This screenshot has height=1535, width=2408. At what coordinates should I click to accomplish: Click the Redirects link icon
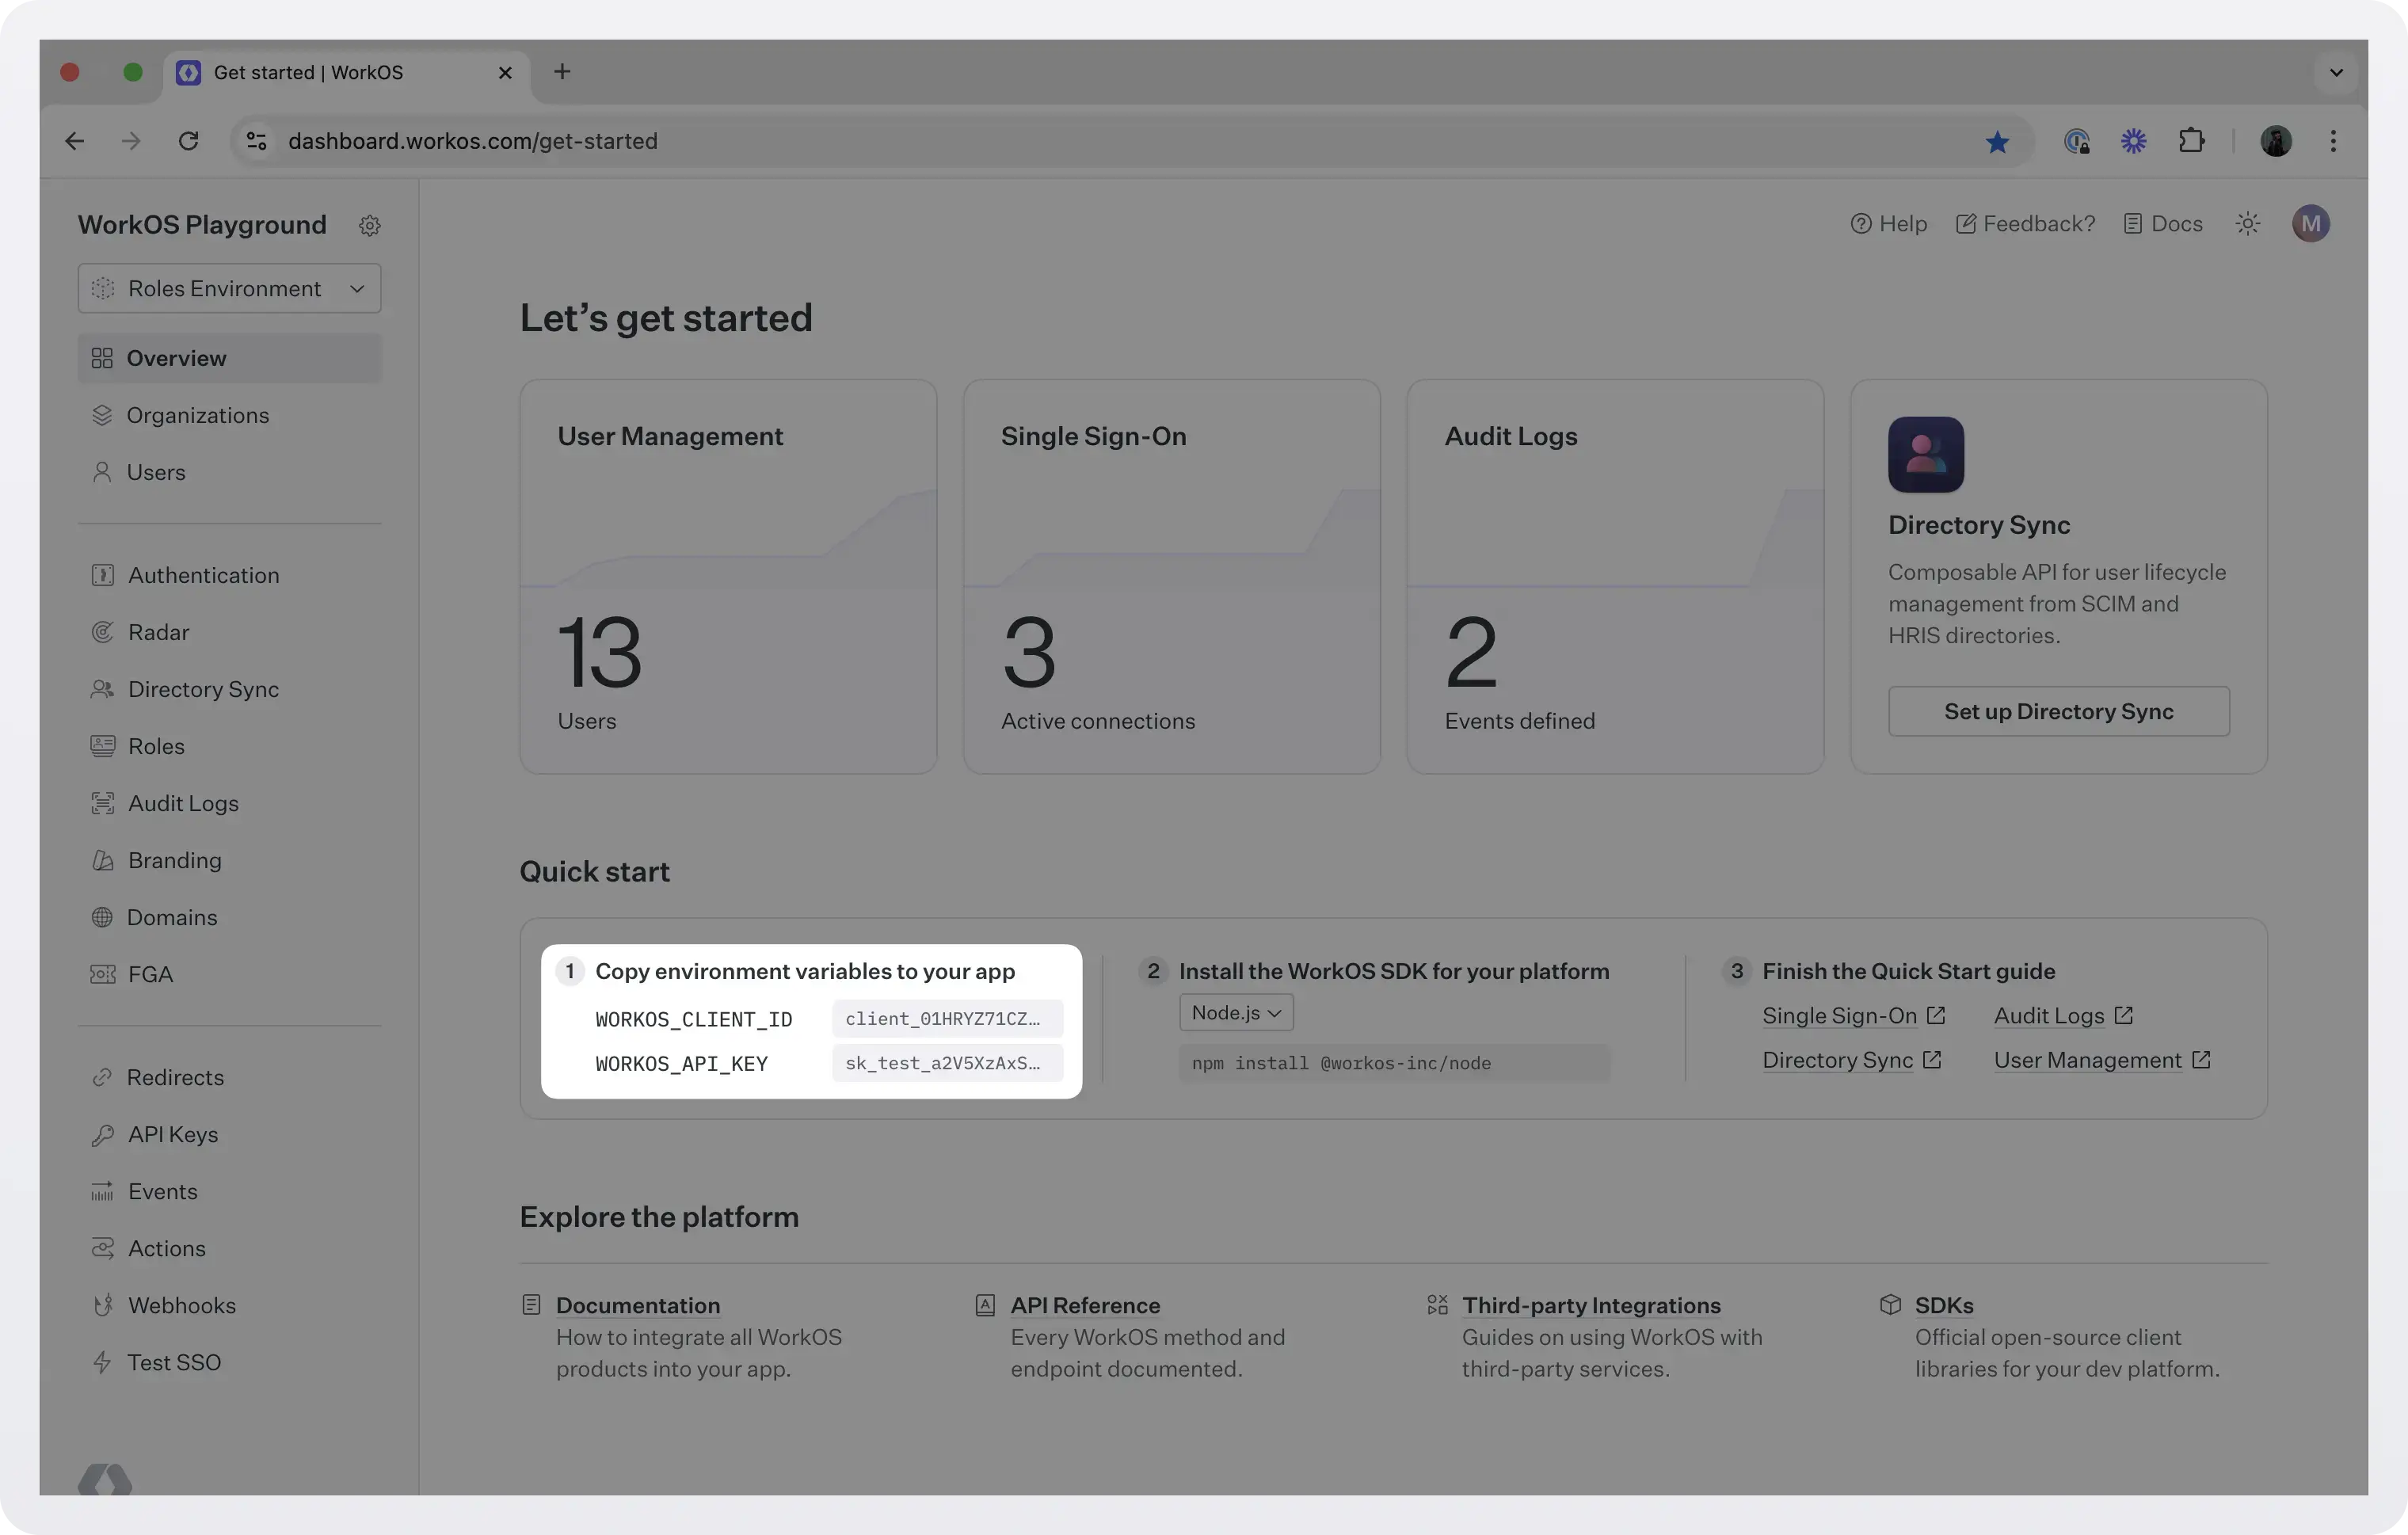(x=102, y=1077)
